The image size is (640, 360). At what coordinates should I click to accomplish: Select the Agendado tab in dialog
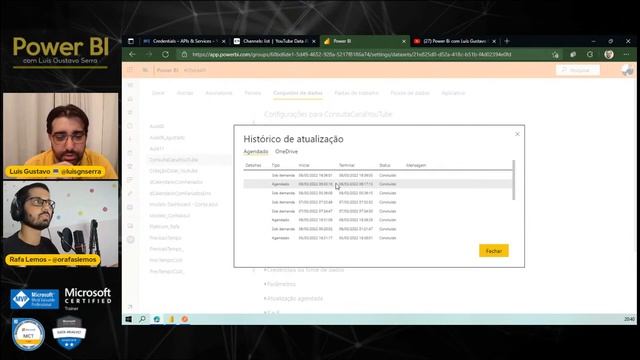click(x=256, y=151)
